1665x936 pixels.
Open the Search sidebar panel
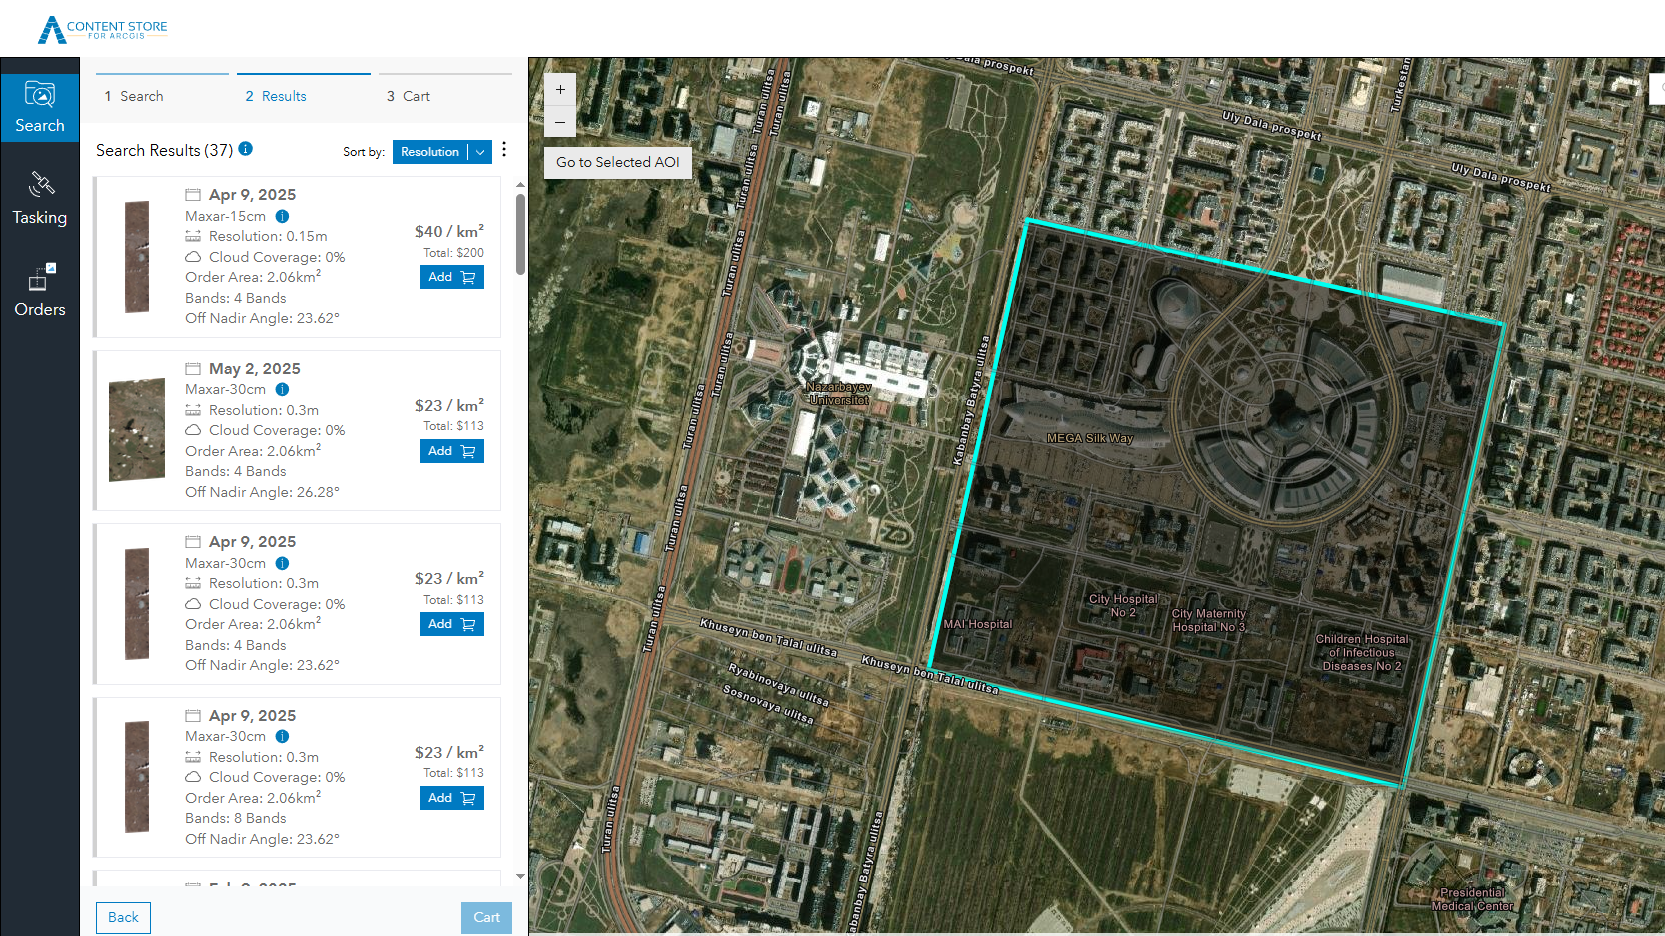40,108
